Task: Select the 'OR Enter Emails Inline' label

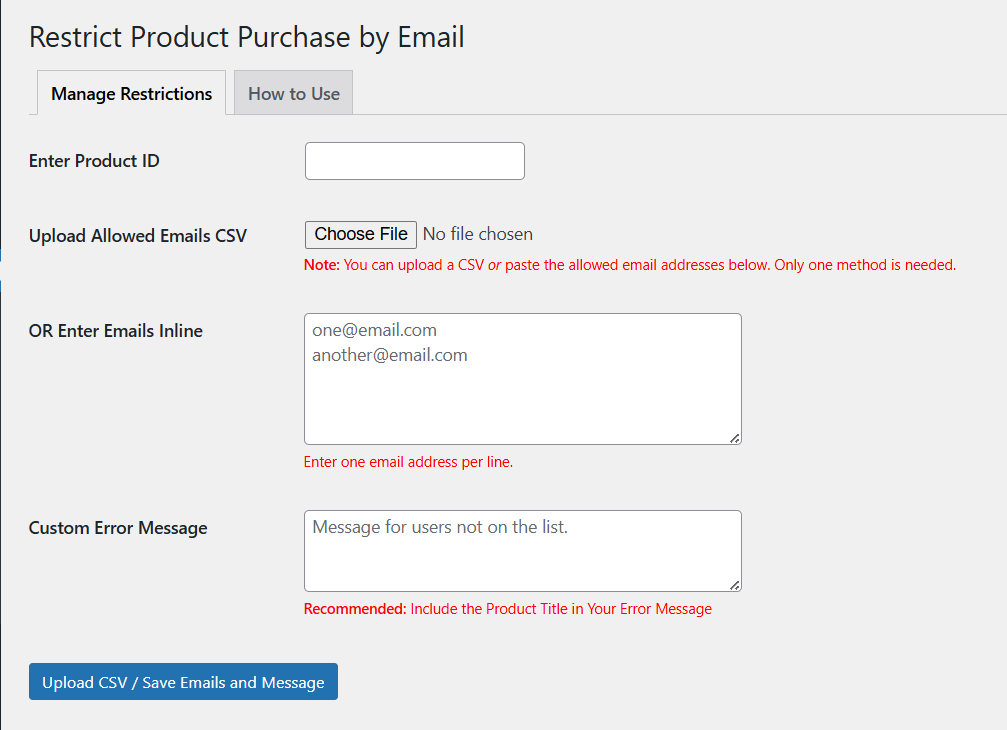Action: (116, 331)
